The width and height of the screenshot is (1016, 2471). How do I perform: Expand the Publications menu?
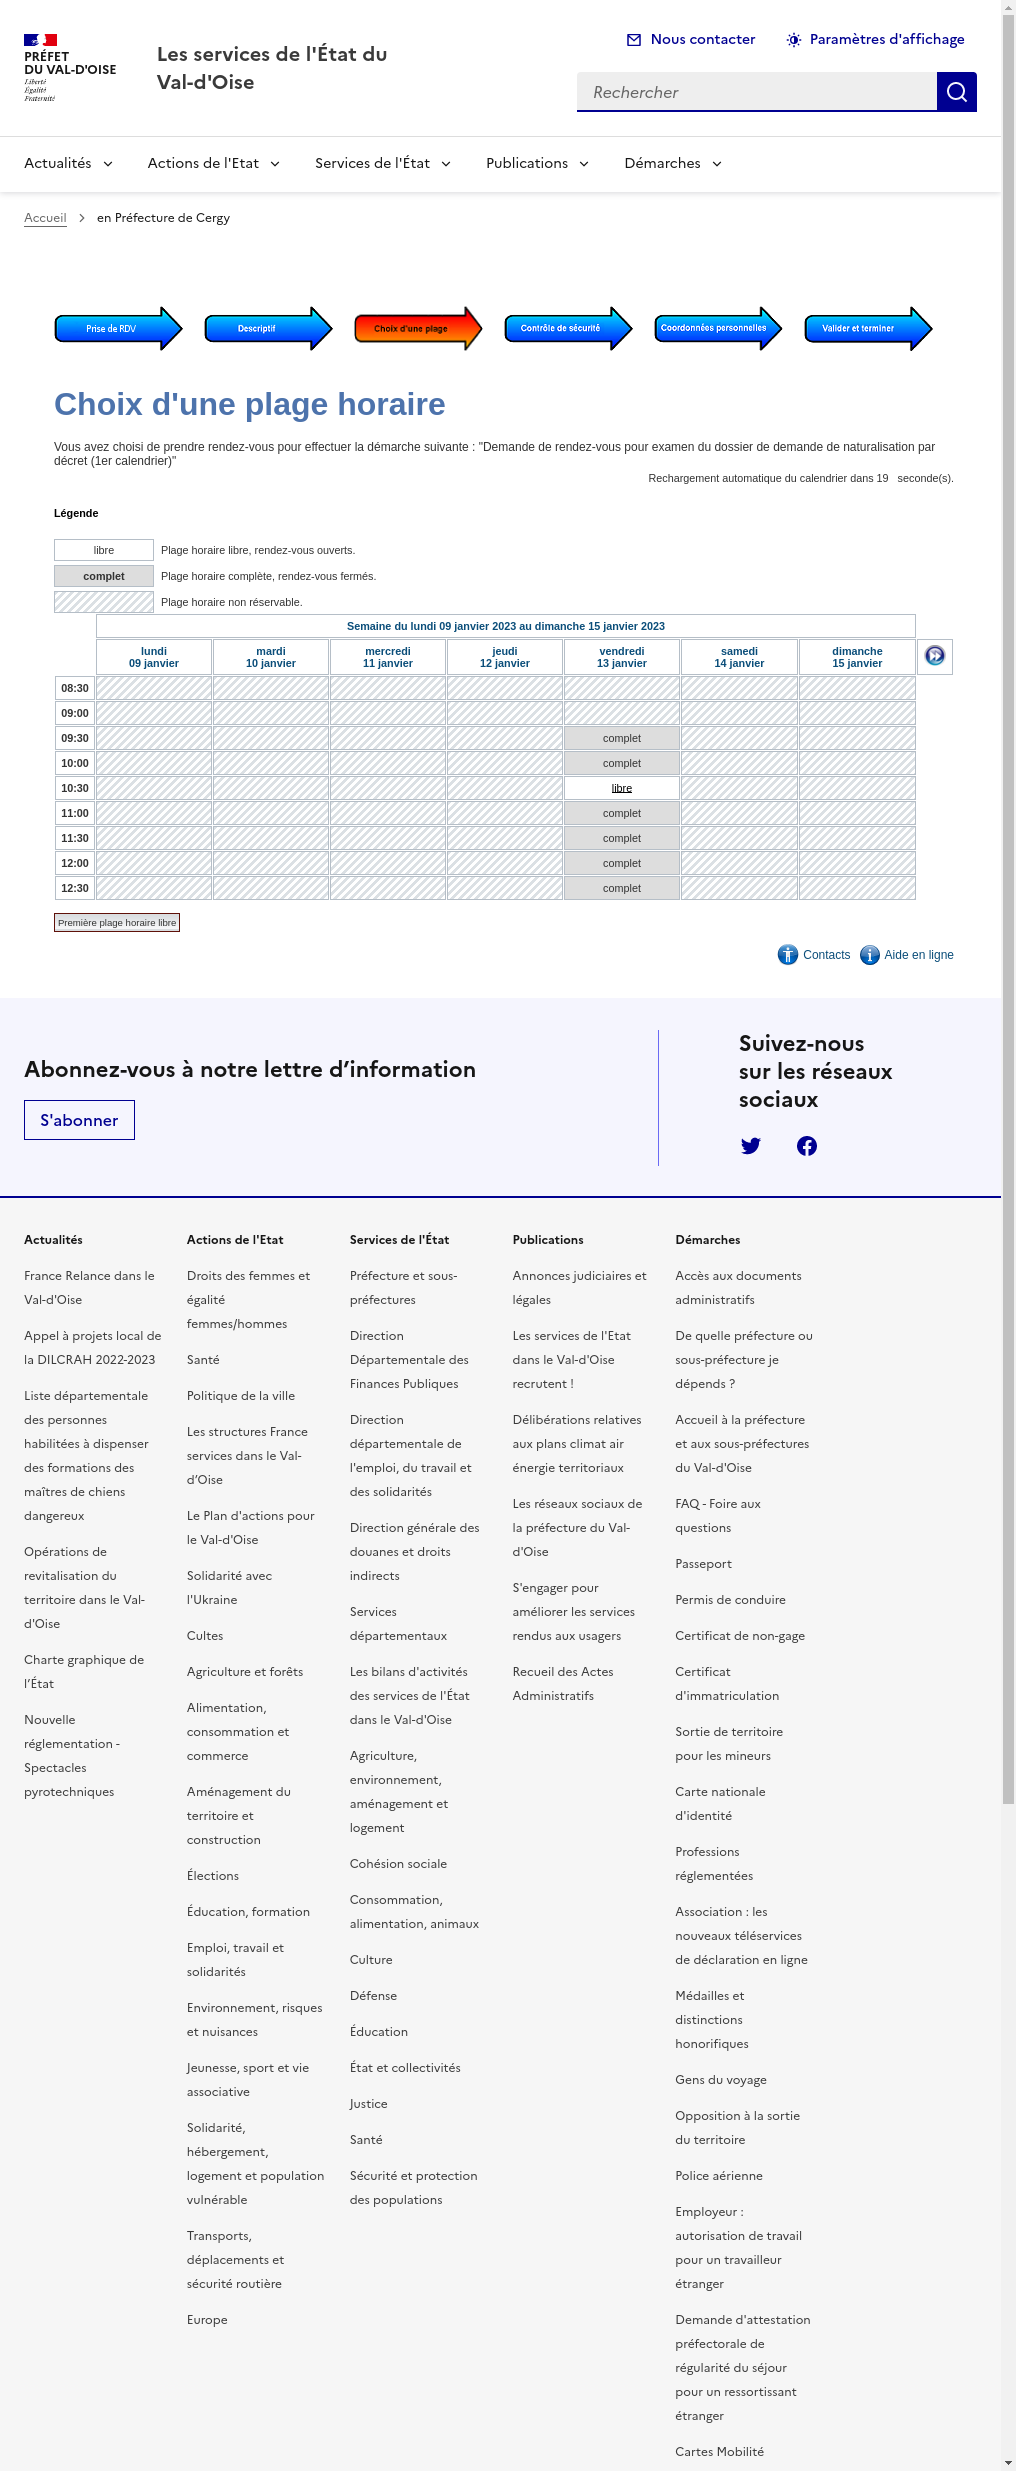(538, 163)
